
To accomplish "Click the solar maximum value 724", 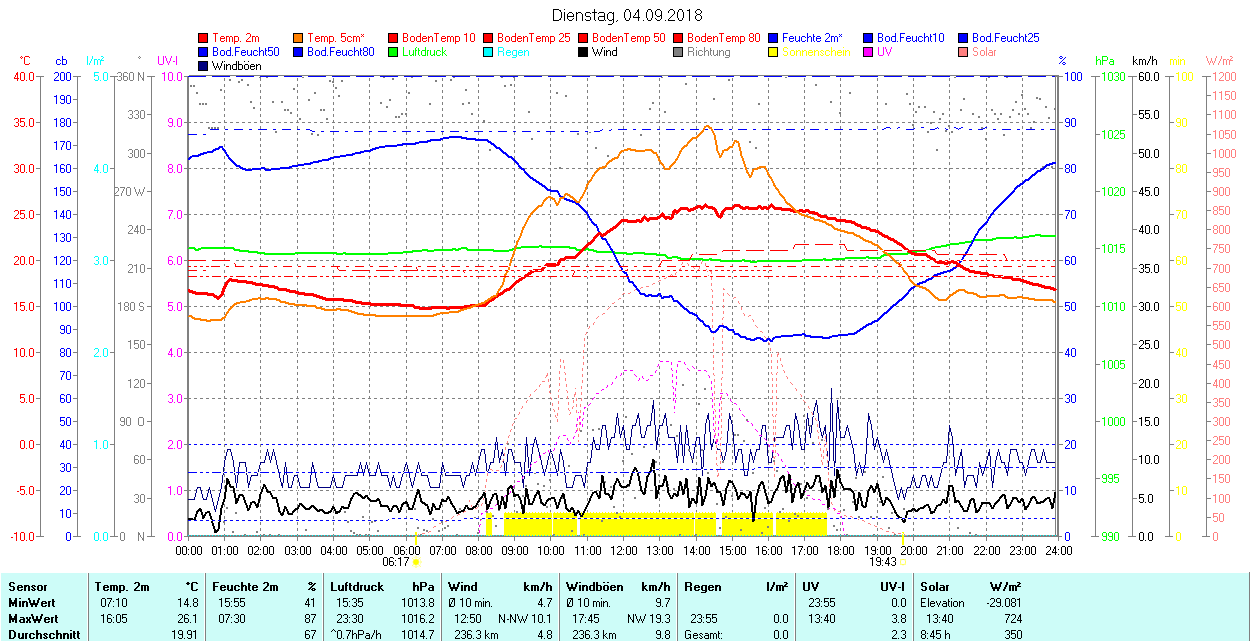I will 1012,619.
